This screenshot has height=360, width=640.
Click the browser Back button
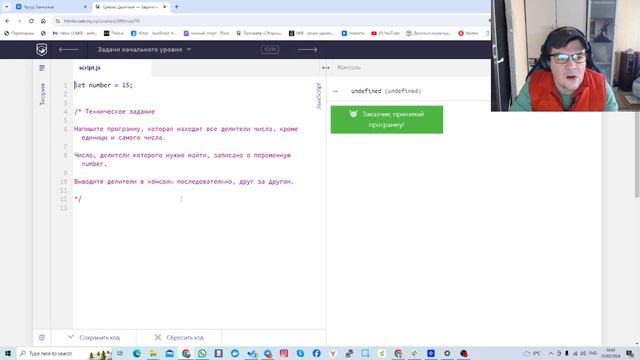tap(7, 21)
